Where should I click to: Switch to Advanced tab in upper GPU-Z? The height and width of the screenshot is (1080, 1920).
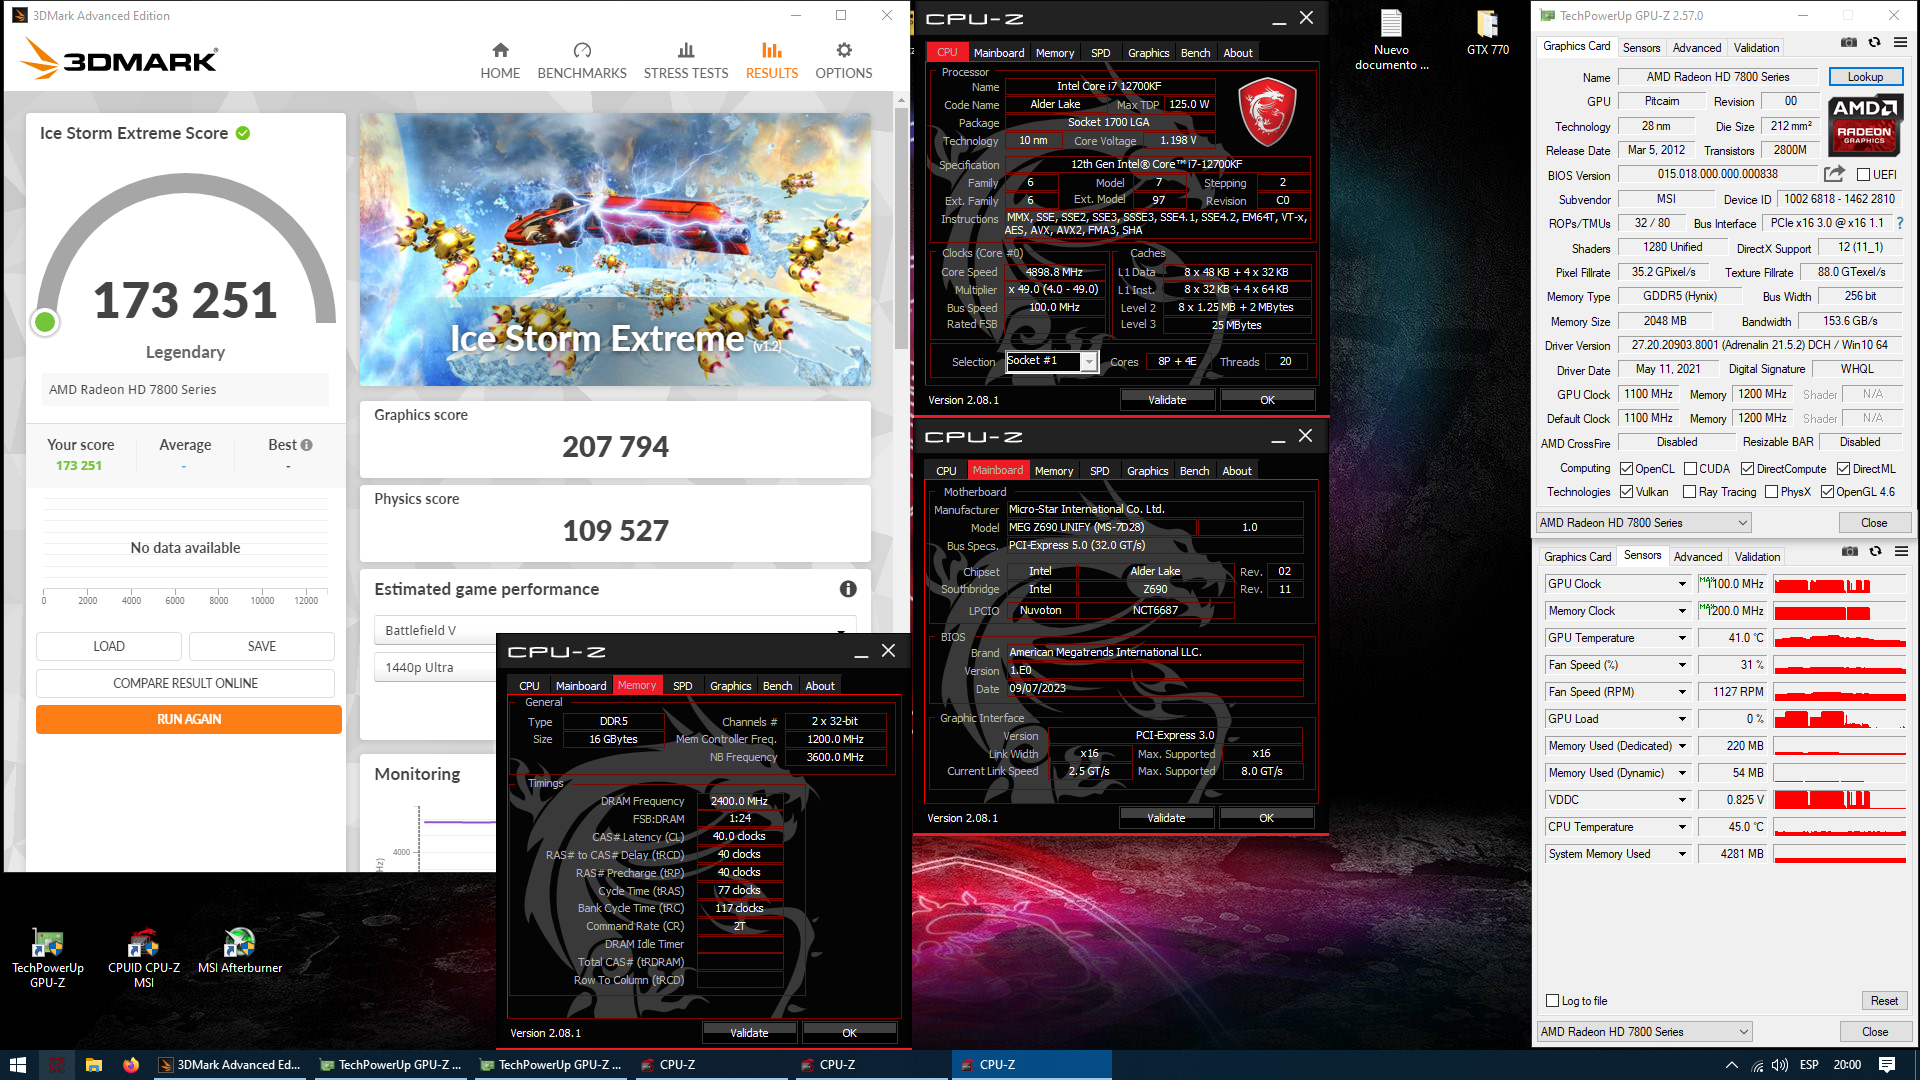(x=1697, y=48)
